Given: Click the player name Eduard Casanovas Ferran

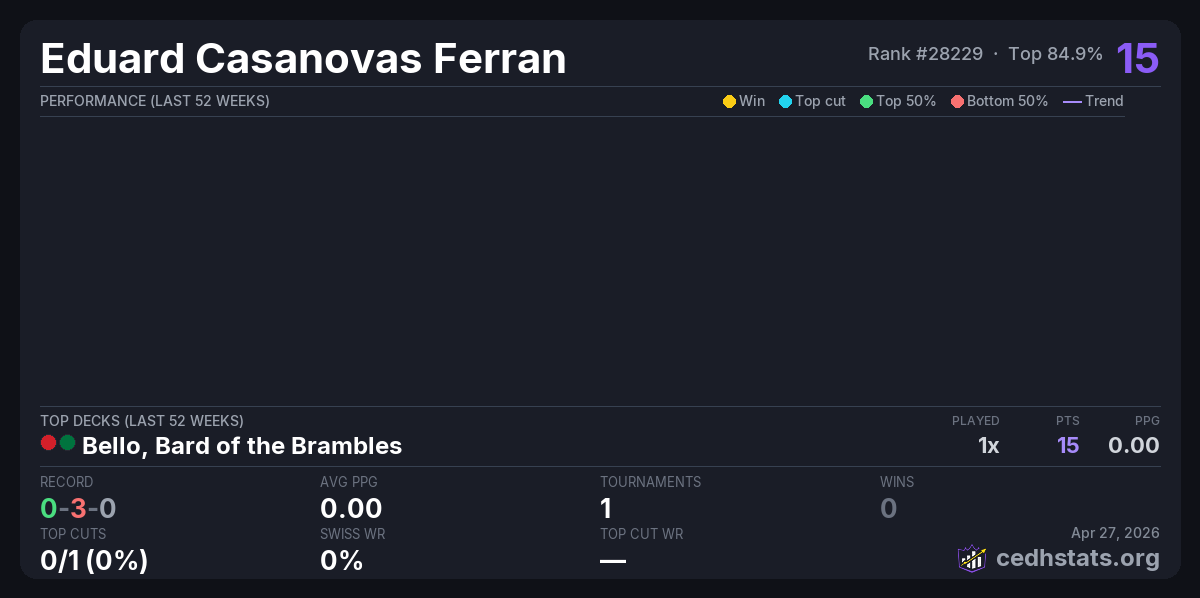Looking at the screenshot, I should click(303, 59).
